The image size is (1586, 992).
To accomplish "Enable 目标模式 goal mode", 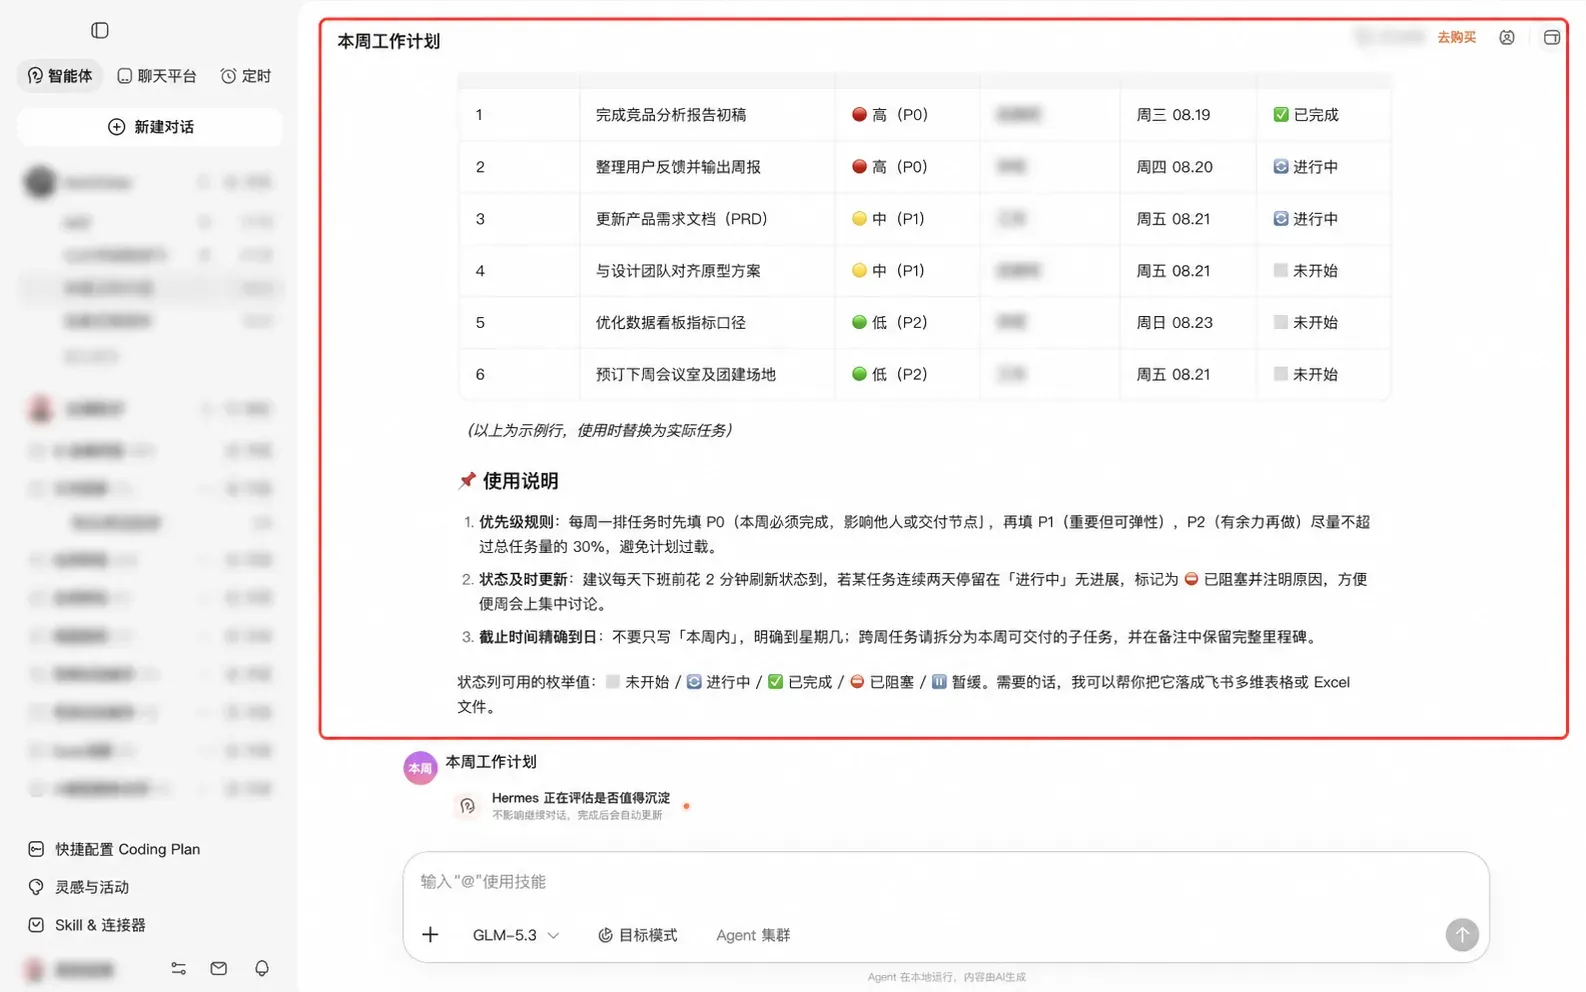I will pos(637,935).
